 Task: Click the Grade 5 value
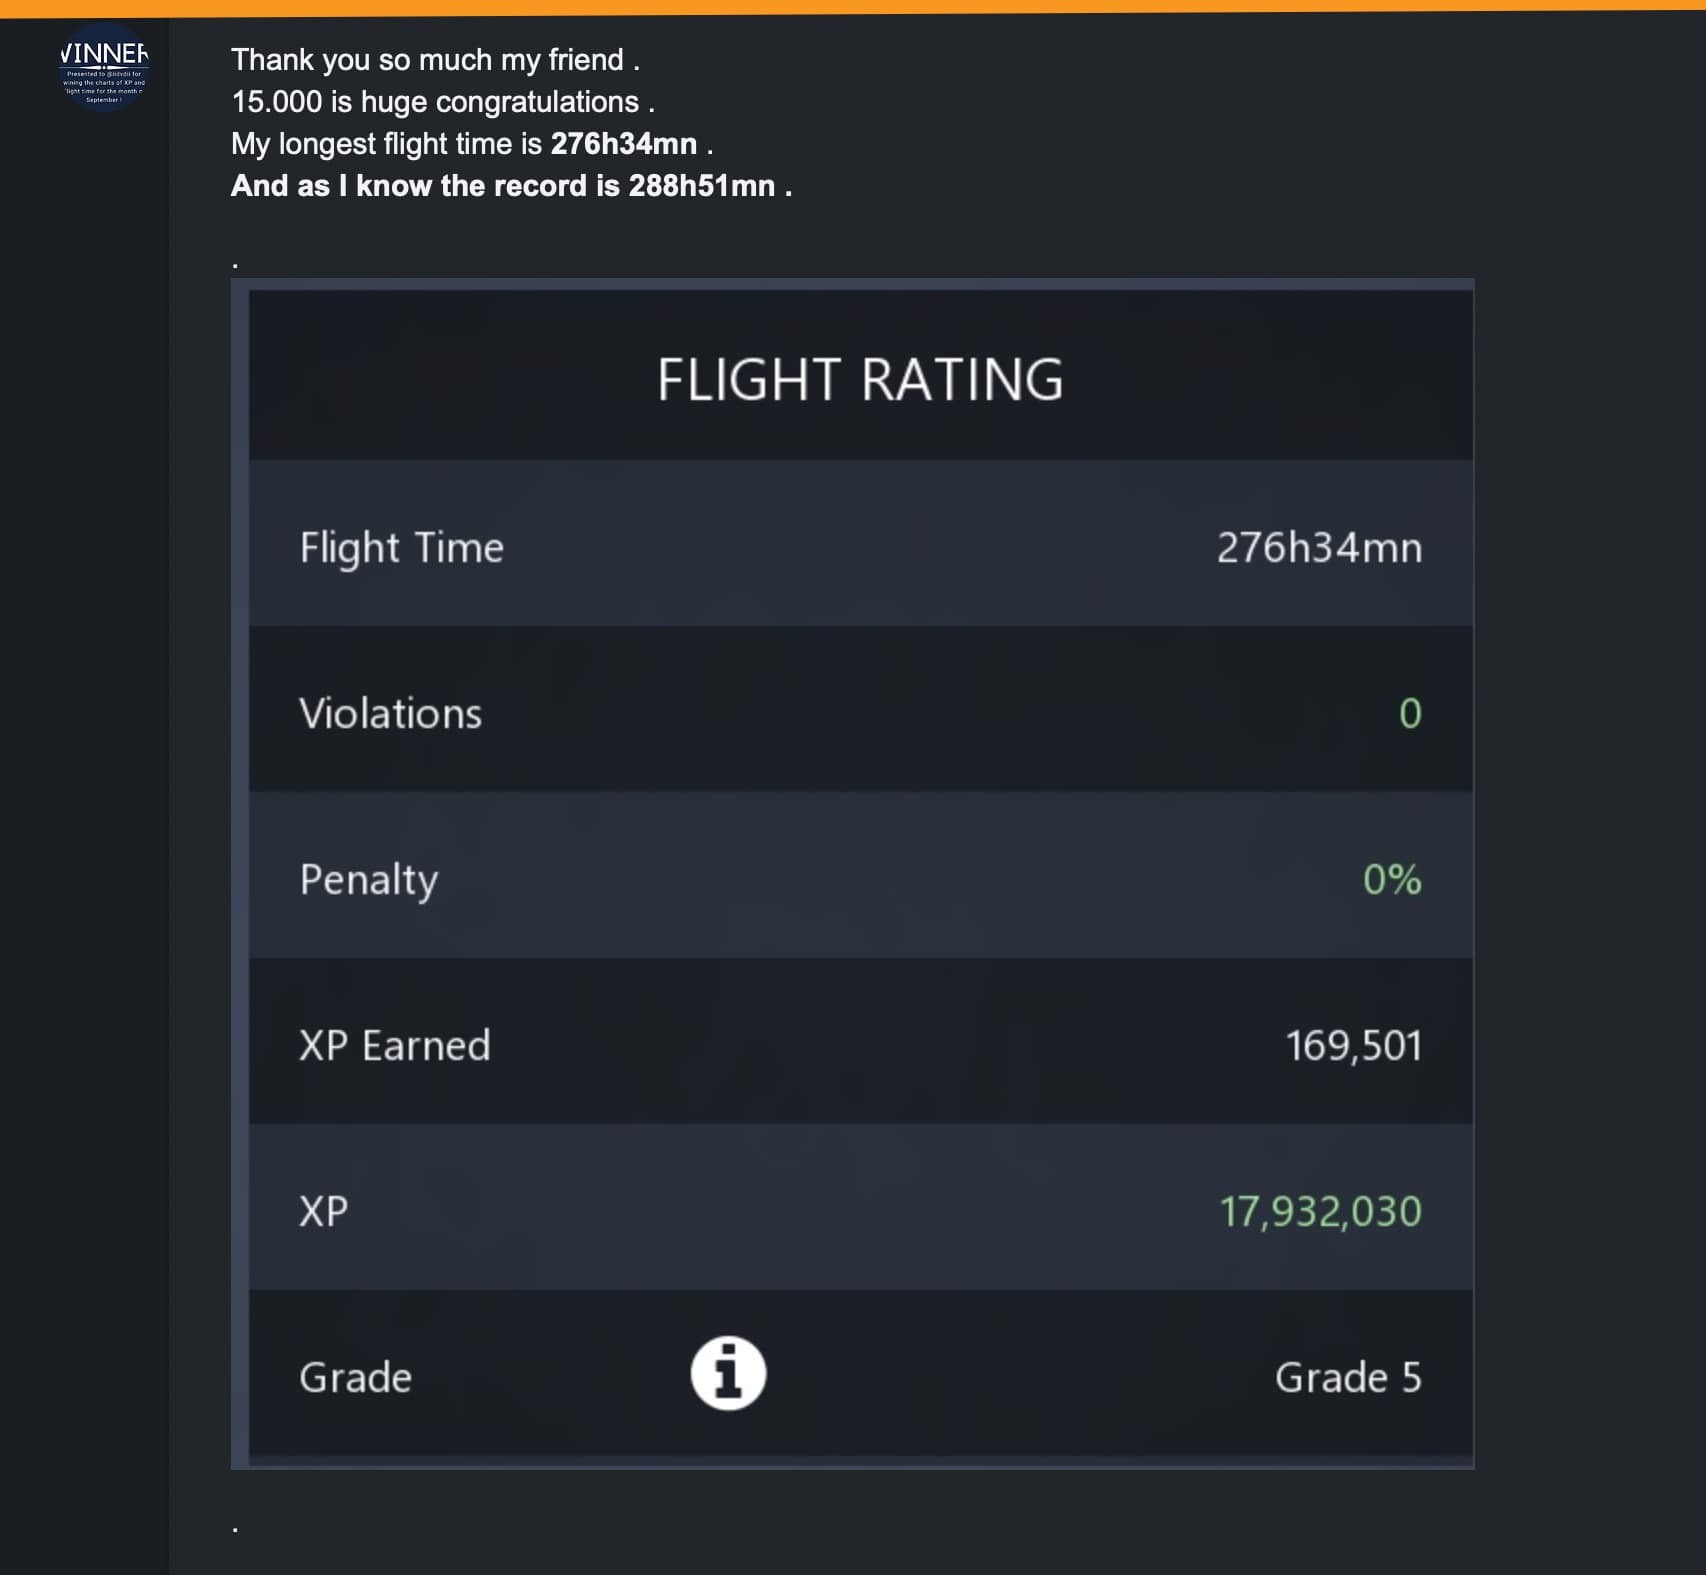pyautogui.click(x=1348, y=1378)
